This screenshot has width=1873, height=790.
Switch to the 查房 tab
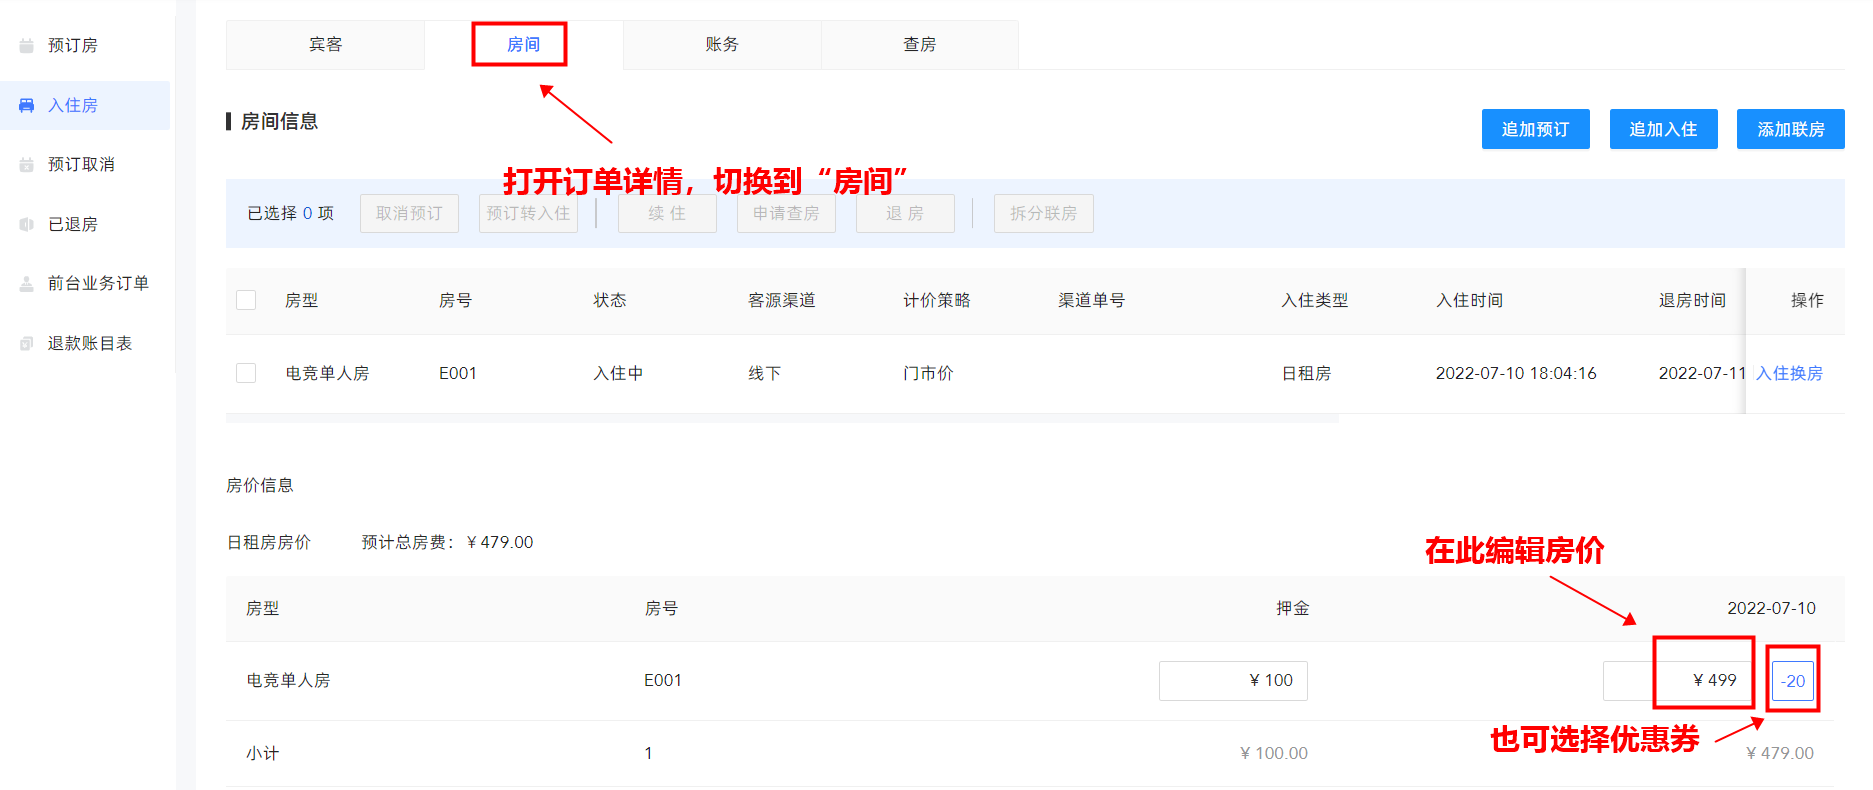pos(920,45)
